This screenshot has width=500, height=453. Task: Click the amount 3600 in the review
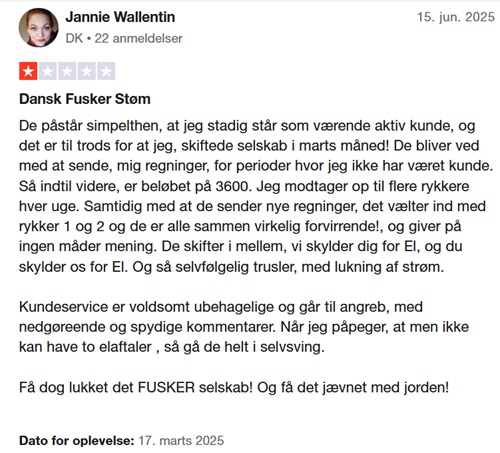pyautogui.click(x=232, y=186)
